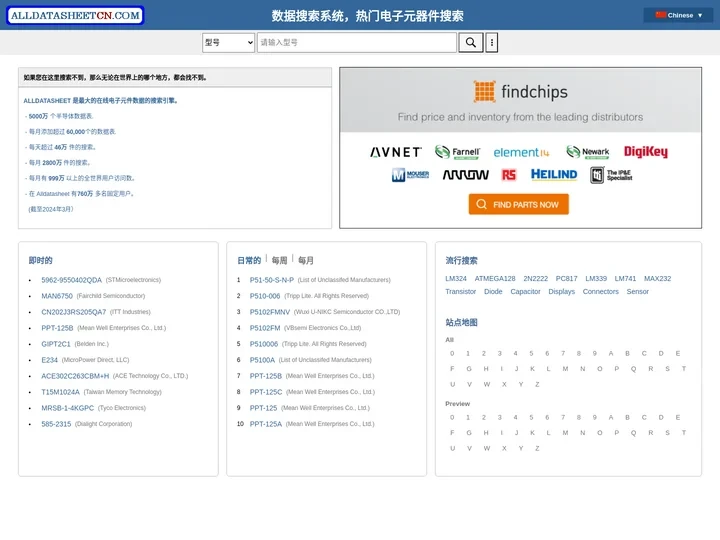Open ranked part P51-50-S-N-P
Image resolution: width=720 pixels, height=540 pixels.
[x=272, y=280]
